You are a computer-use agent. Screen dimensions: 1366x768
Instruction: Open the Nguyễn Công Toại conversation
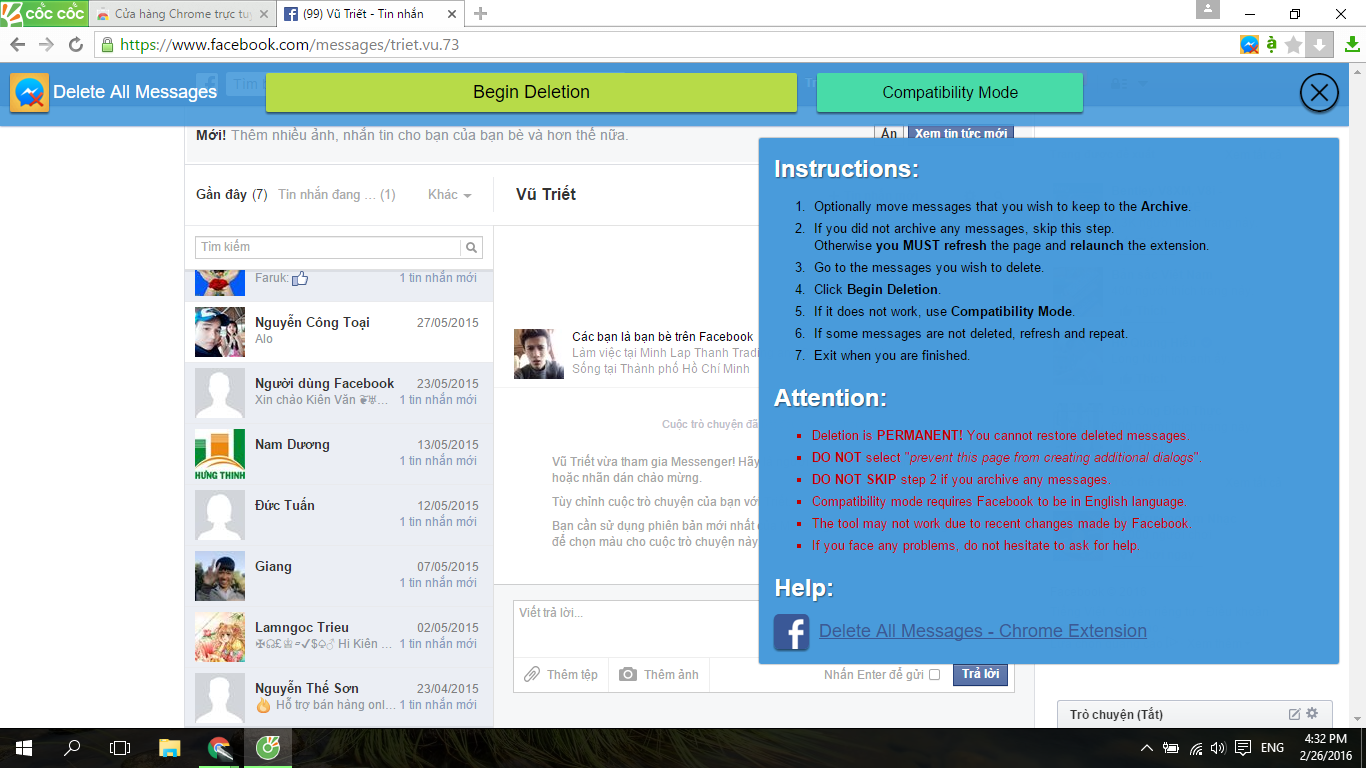click(339, 332)
